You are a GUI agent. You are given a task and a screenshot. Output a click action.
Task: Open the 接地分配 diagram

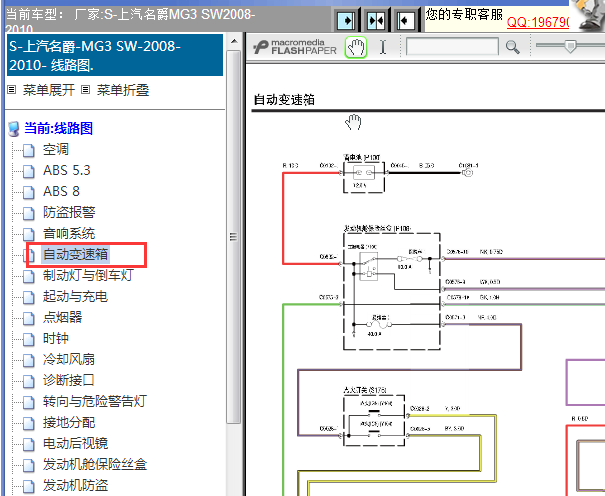pos(69,422)
